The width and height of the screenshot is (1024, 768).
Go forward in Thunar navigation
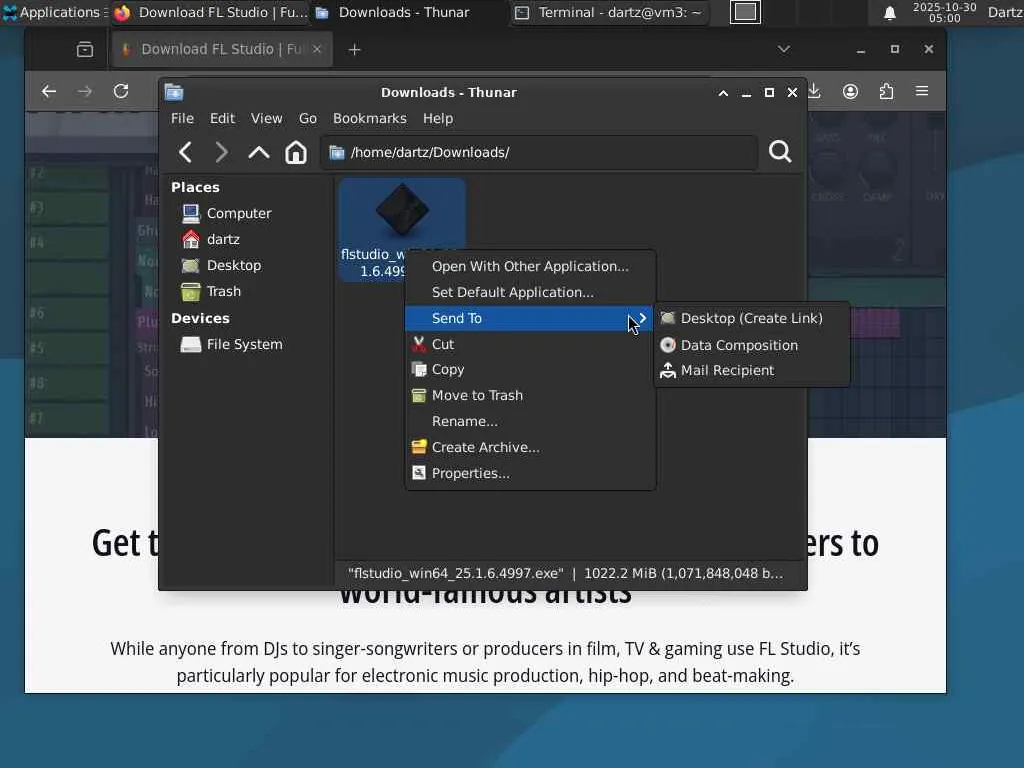[x=221, y=152]
